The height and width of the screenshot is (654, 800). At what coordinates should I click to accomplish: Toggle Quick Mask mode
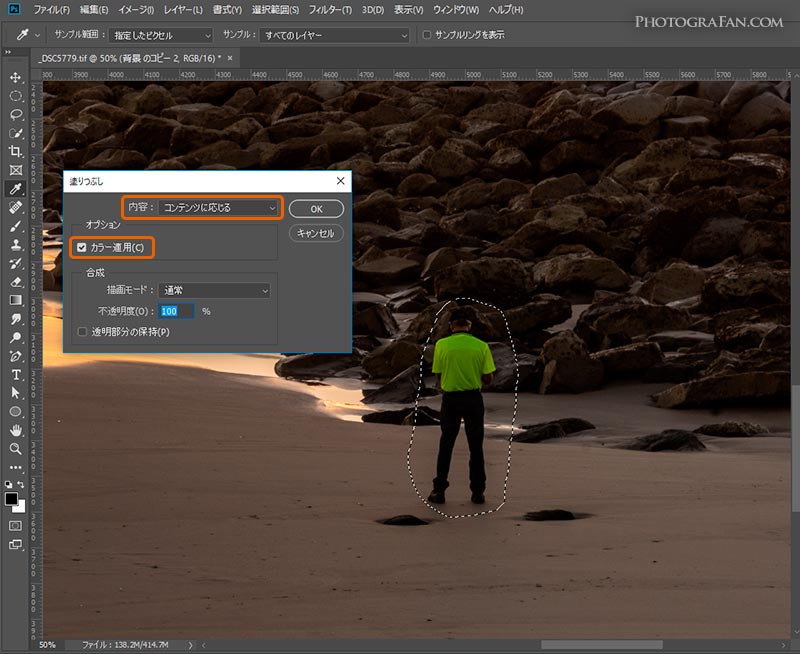(x=16, y=525)
